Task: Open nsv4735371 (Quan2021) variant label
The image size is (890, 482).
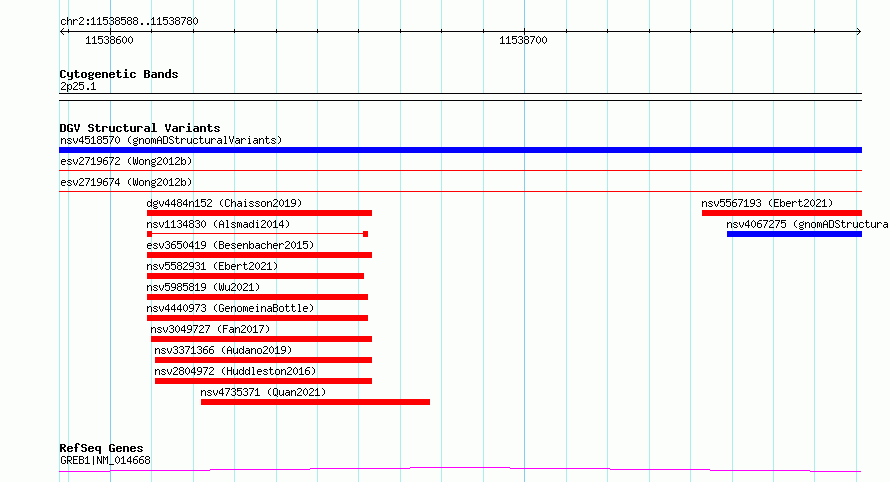Action: pyautogui.click(x=263, y=392)
